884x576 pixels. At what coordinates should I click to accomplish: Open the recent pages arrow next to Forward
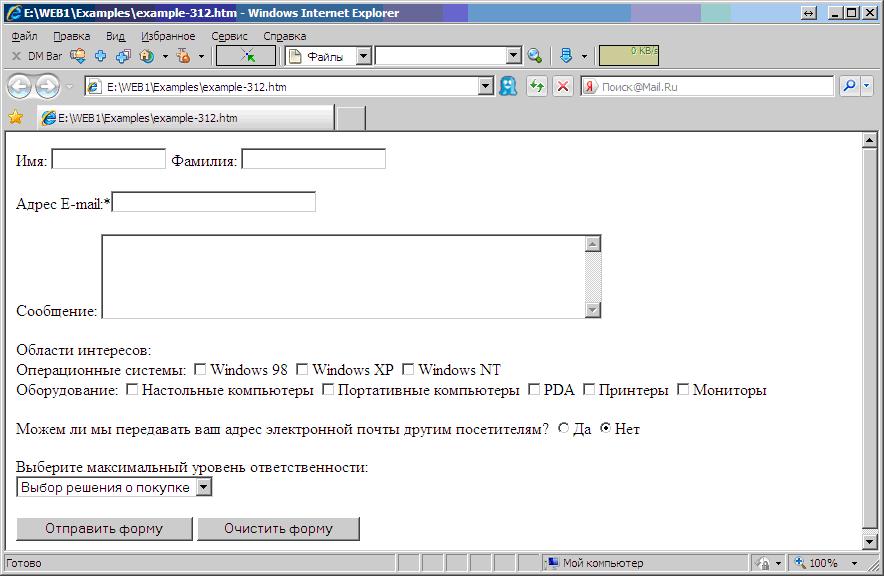(x=69, y=87)
